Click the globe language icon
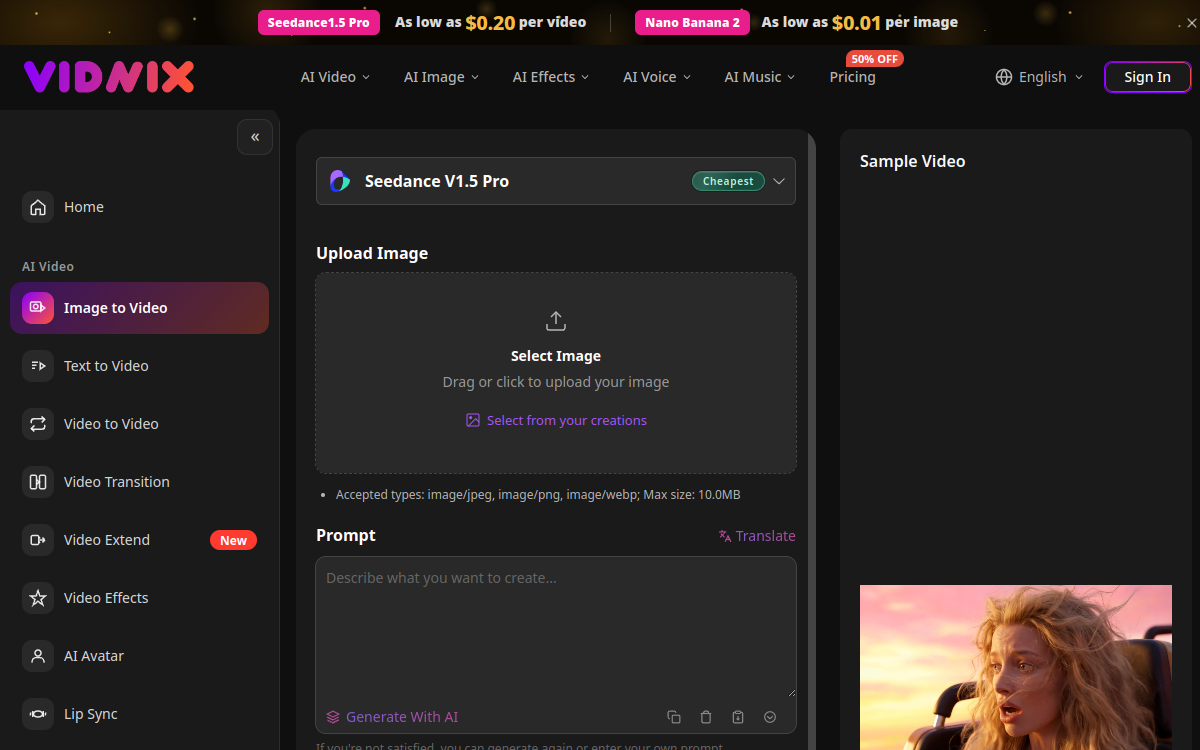 (1004, 77)
